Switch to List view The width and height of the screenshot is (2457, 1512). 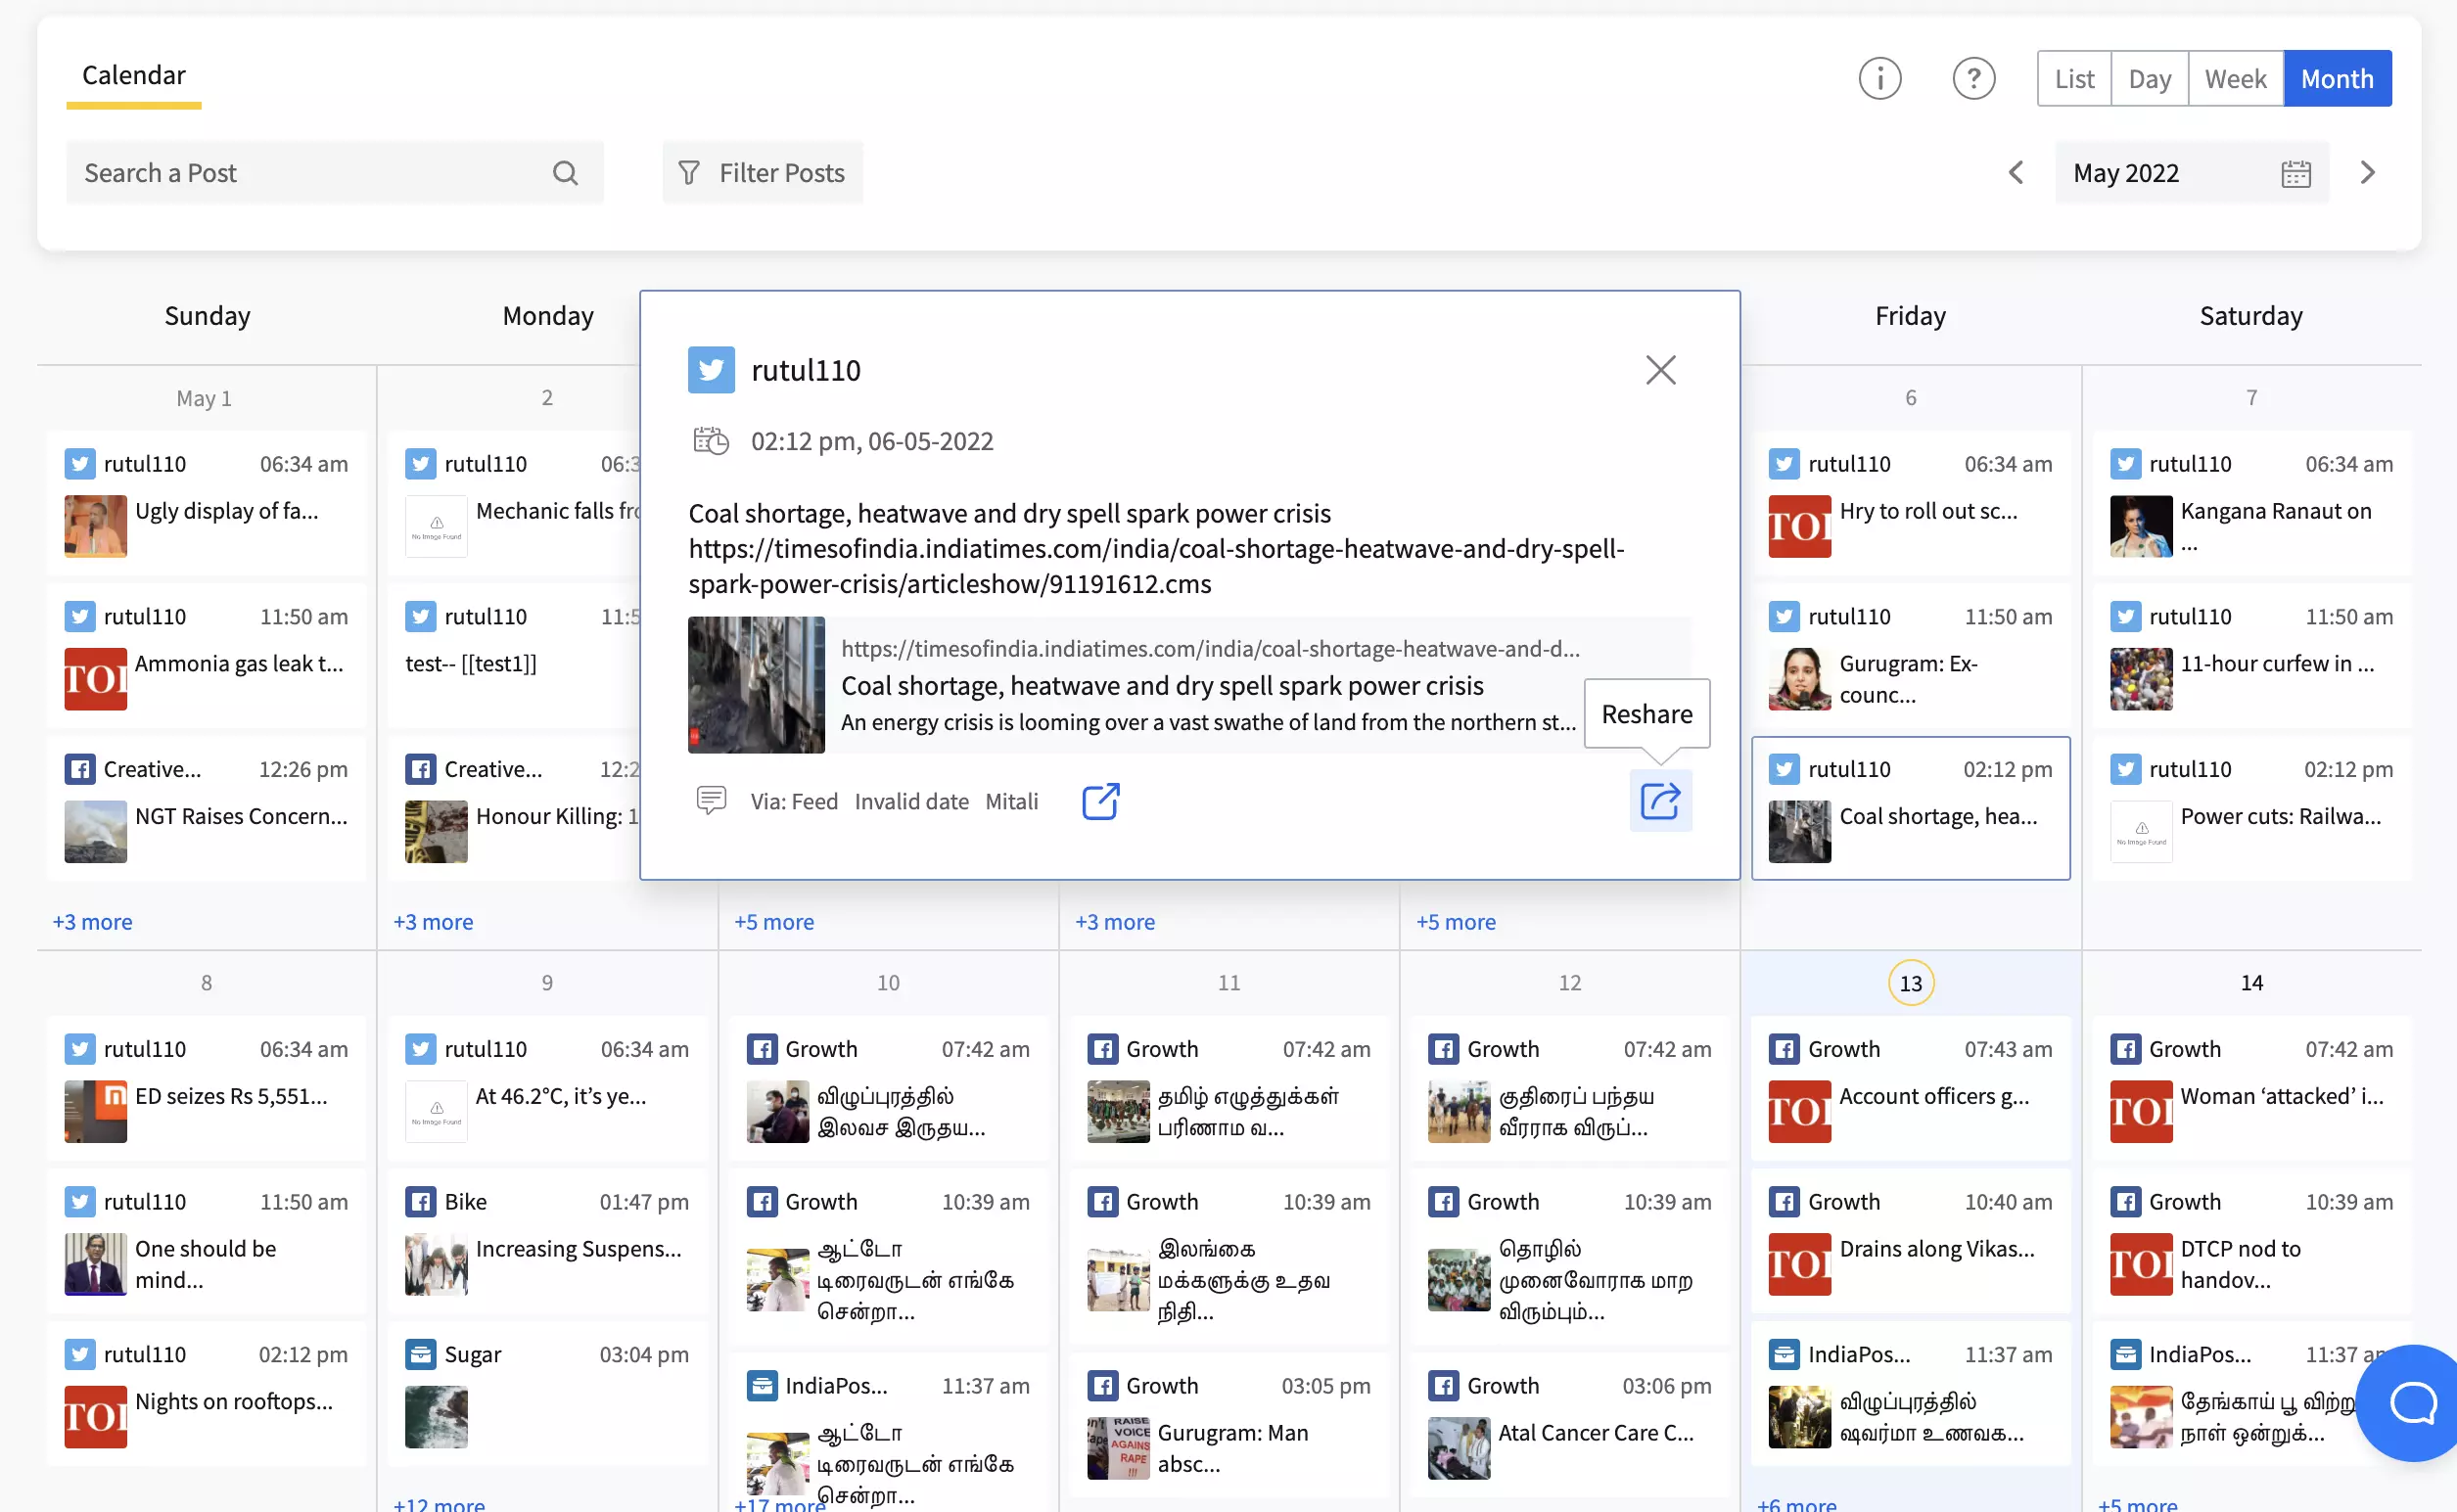(x=2074, y=78)
